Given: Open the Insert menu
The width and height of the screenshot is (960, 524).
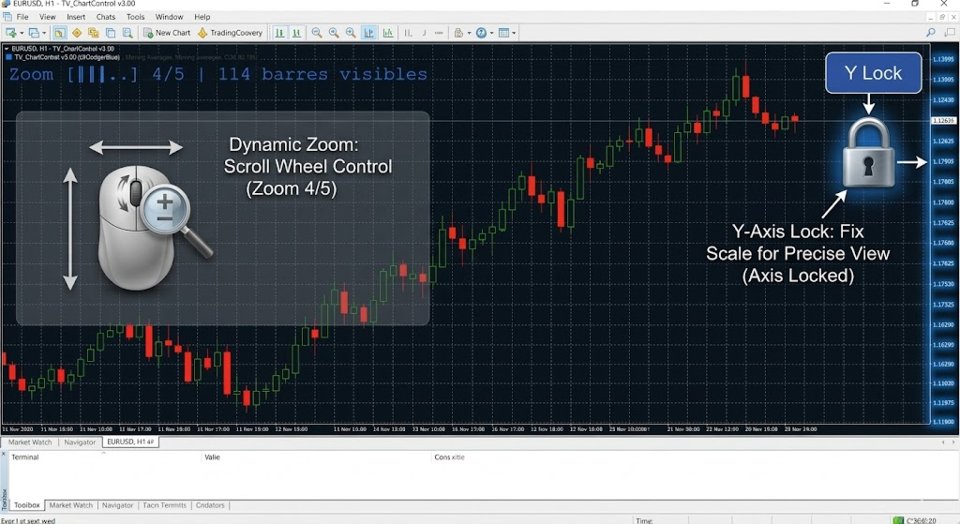Looking at the screenshot, I should click(76, 17).
